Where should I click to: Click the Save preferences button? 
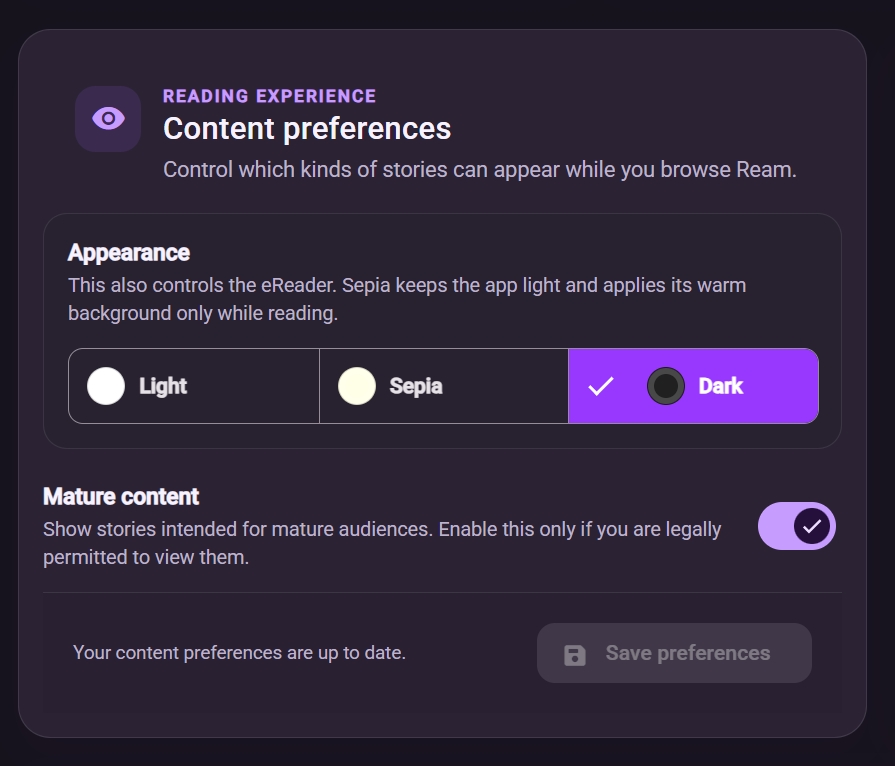click(x=674, y=653)
